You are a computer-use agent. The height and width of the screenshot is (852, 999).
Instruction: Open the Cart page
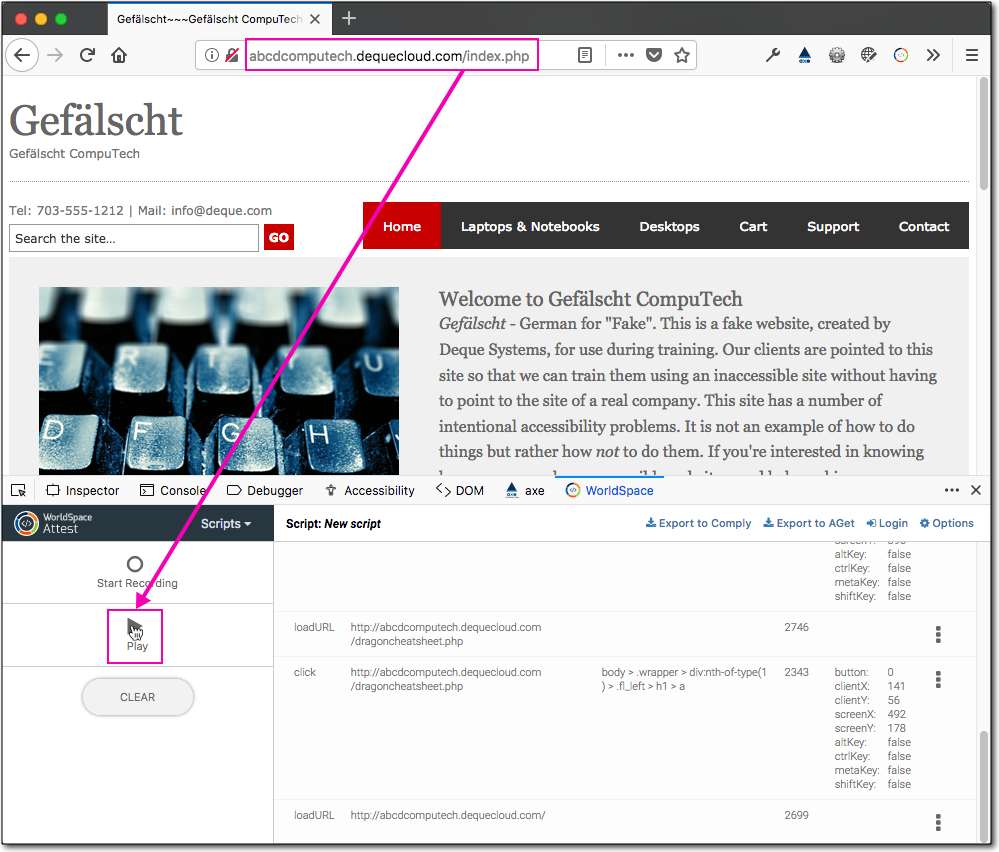pyautogui.click(x=753, y=226)
